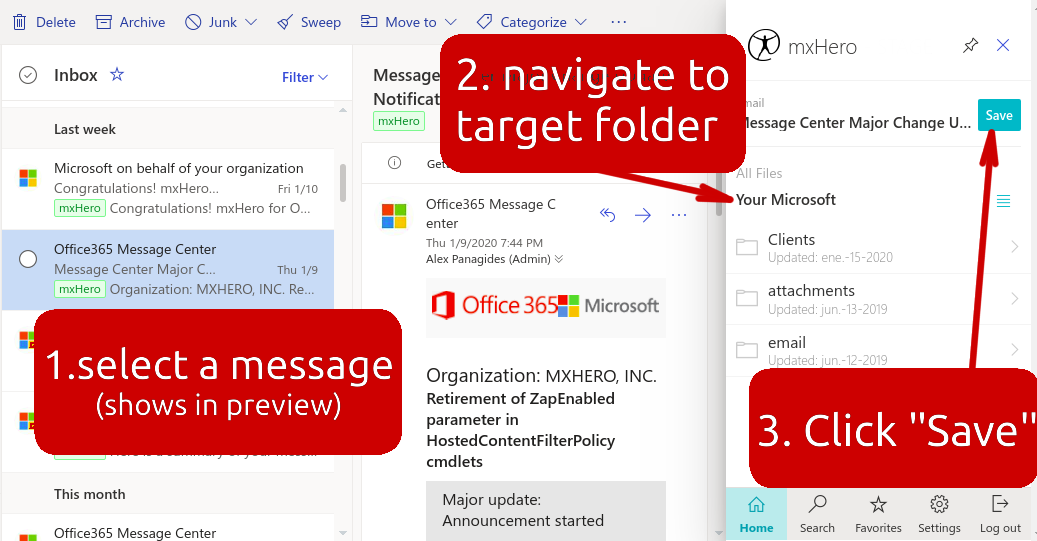This screenshot has height=541, width=1037.
Task: Pin the mxHero panel
Action: [x=970, y=46]
